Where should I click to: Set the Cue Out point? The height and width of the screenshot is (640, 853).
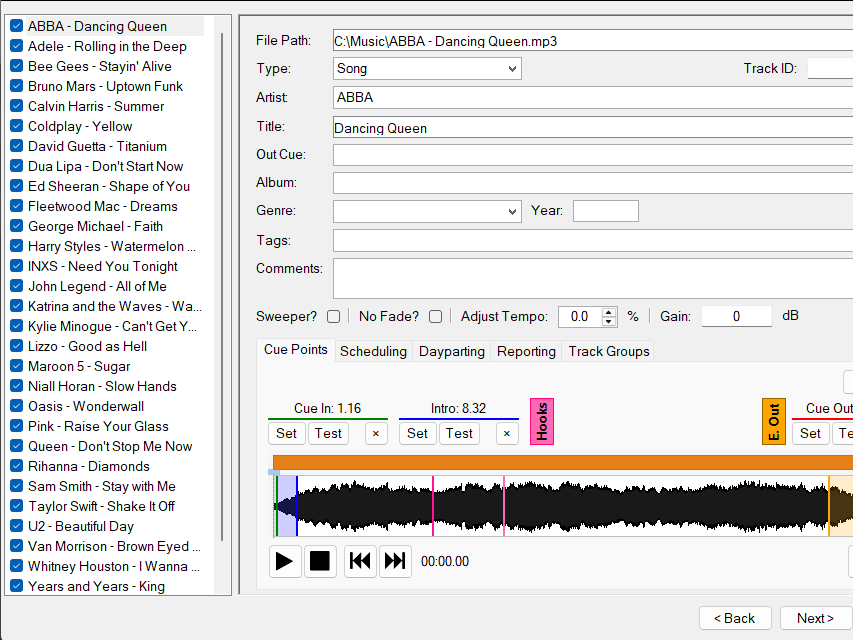click(x=810, y=434)
